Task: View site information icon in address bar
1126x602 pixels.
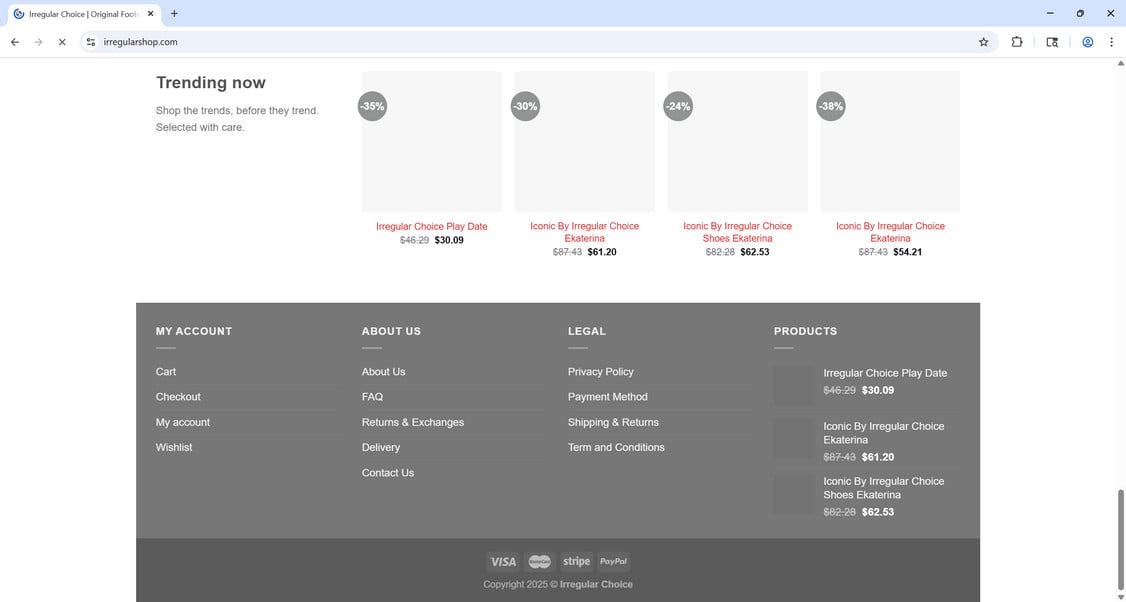Action: pos(90,42)
